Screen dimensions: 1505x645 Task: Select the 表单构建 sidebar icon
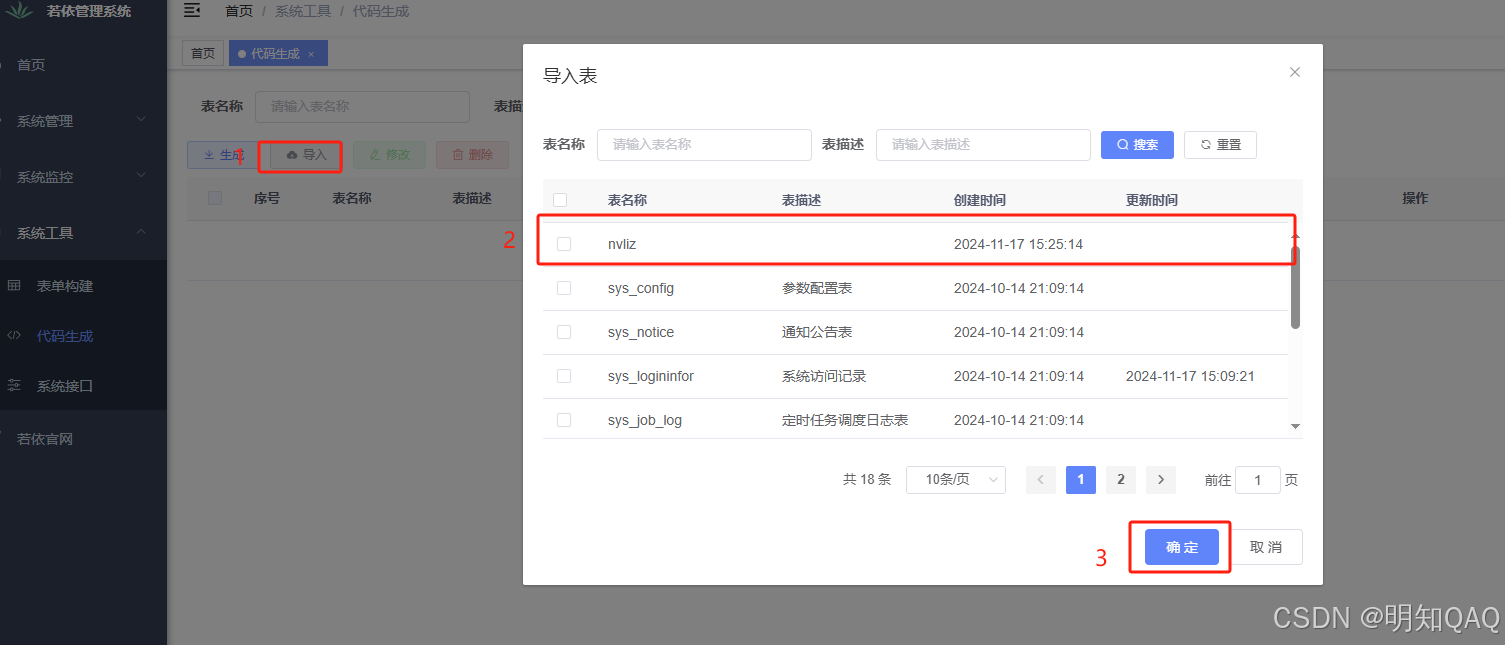[x=14, y=285]
